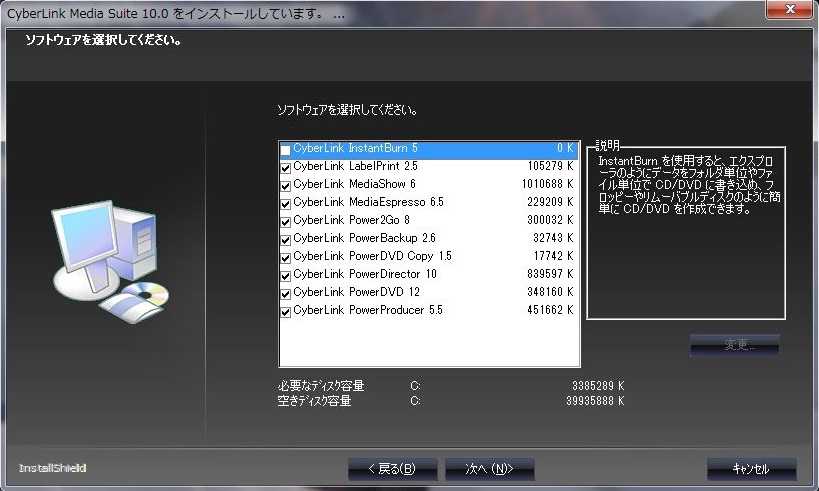Uncheck CyberLink PowerProducer 5.5 checkbox
This screenshot has width=819, height=491.
pos(285,312)
